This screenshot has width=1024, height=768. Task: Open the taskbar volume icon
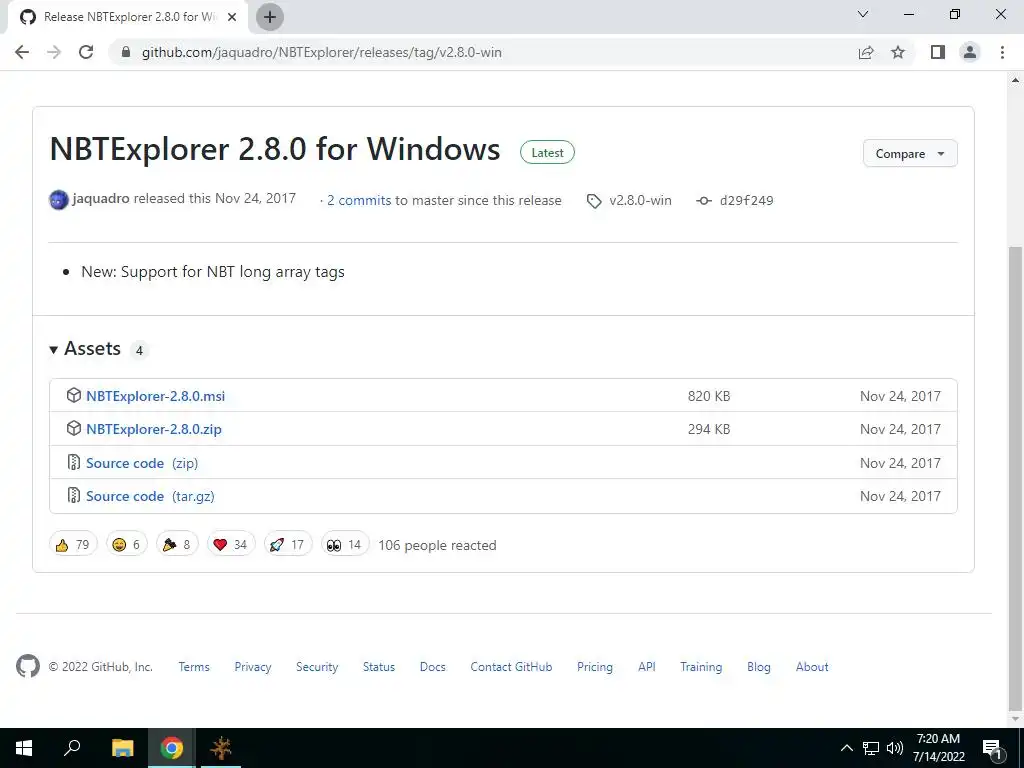[895, 748]
